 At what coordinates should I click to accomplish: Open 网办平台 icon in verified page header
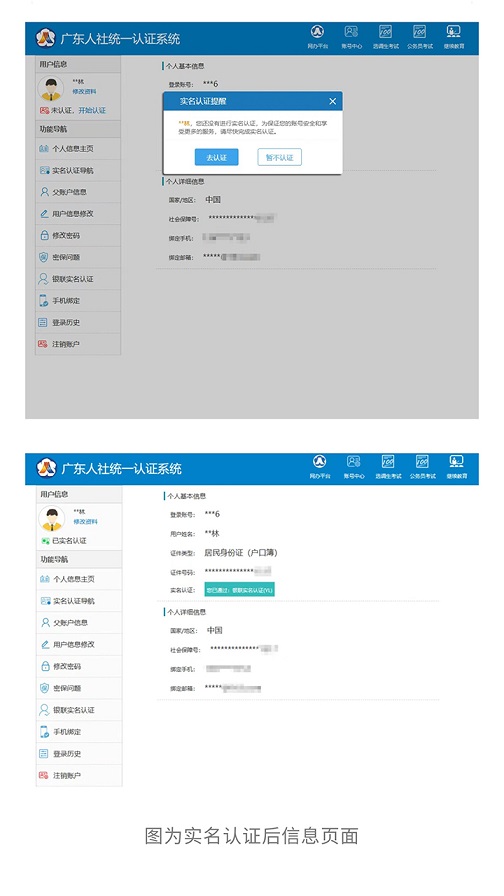[320, 467]
